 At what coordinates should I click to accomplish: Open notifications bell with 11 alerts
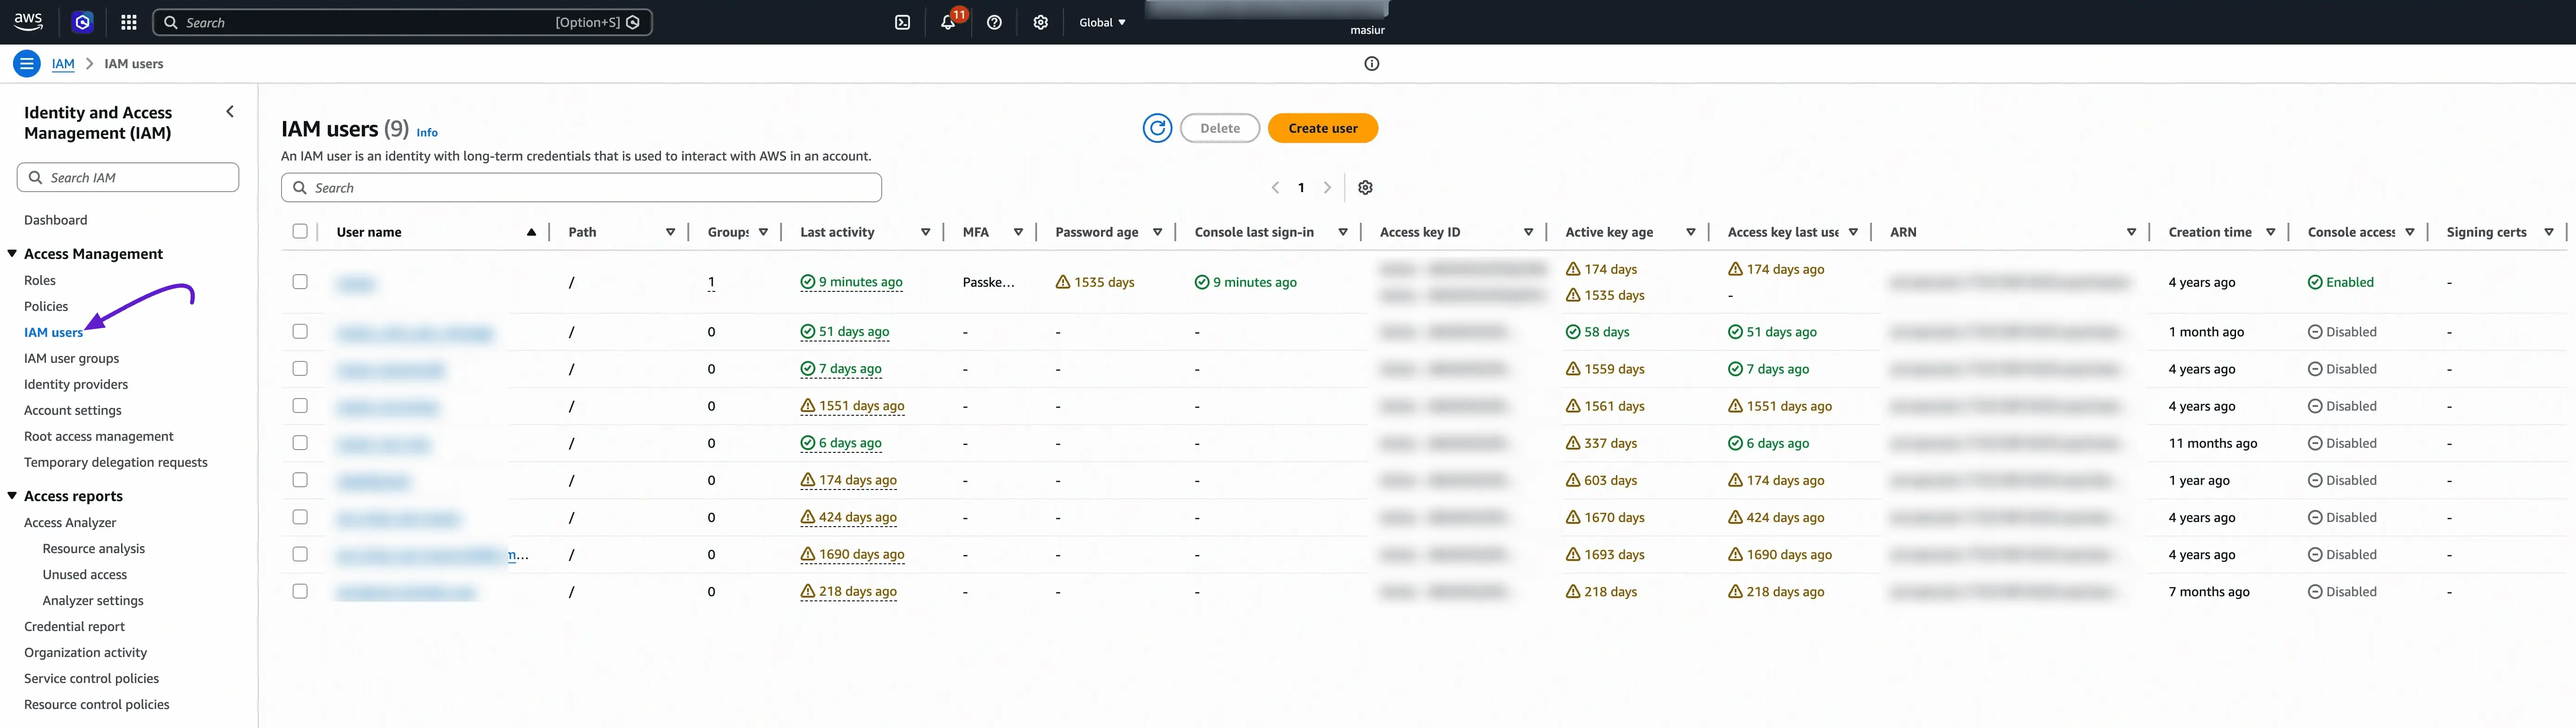[948, 22]
